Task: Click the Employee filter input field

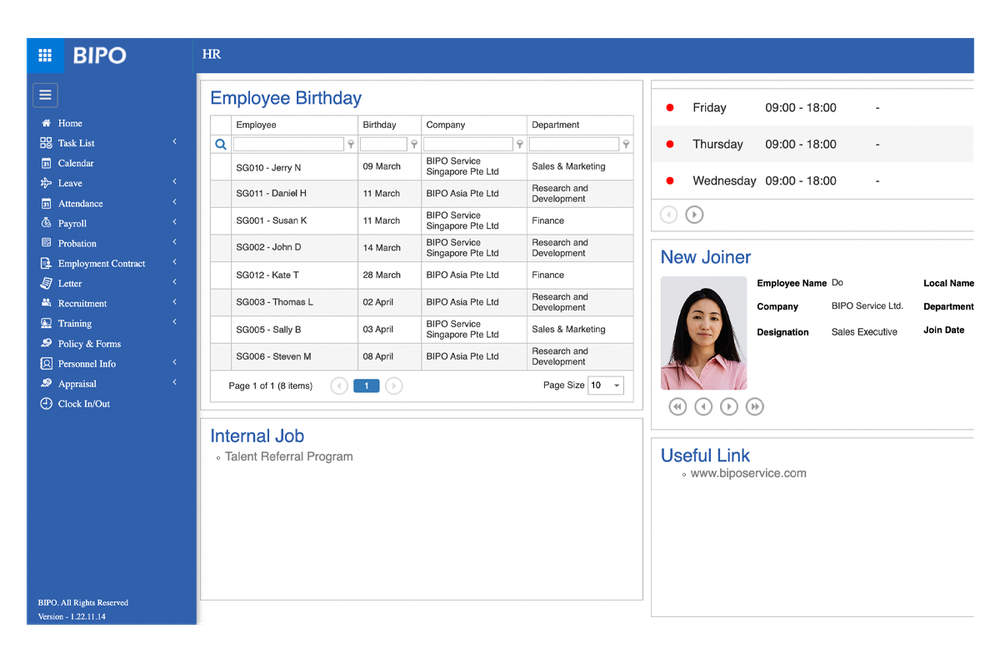Action: coord(288,144)
